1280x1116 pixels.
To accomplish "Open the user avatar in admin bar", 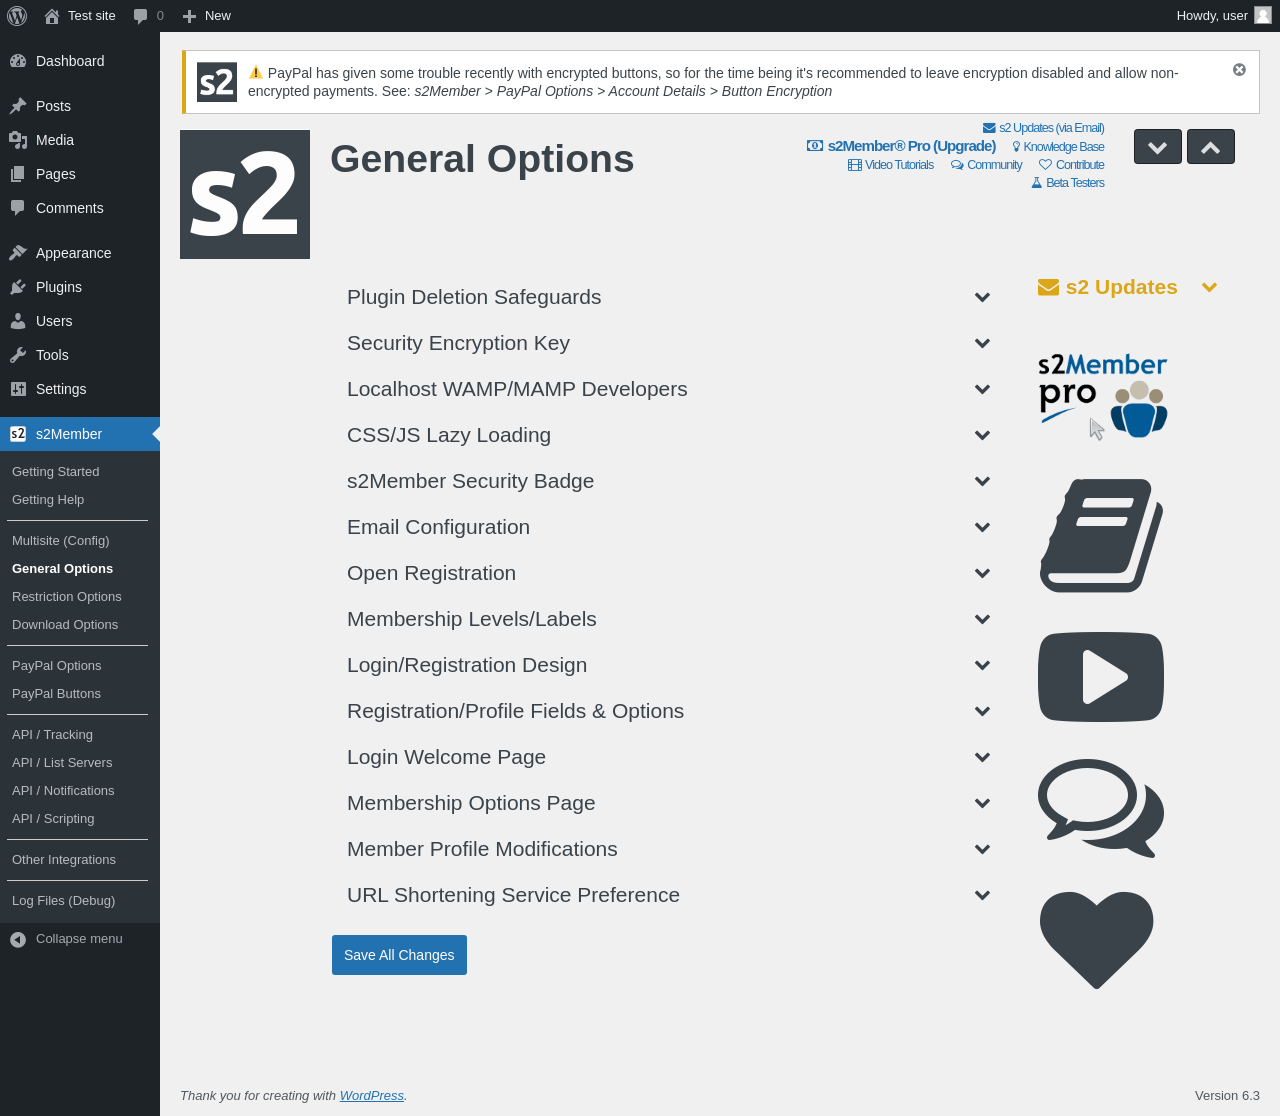I will (x=1263, y=16).
